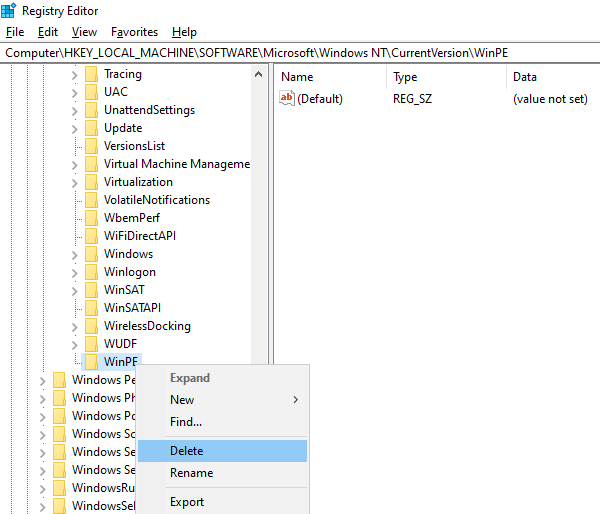This screenshot has height=514, width=600.
Task: Click the registry path address bar
Action: click(300, 53)
